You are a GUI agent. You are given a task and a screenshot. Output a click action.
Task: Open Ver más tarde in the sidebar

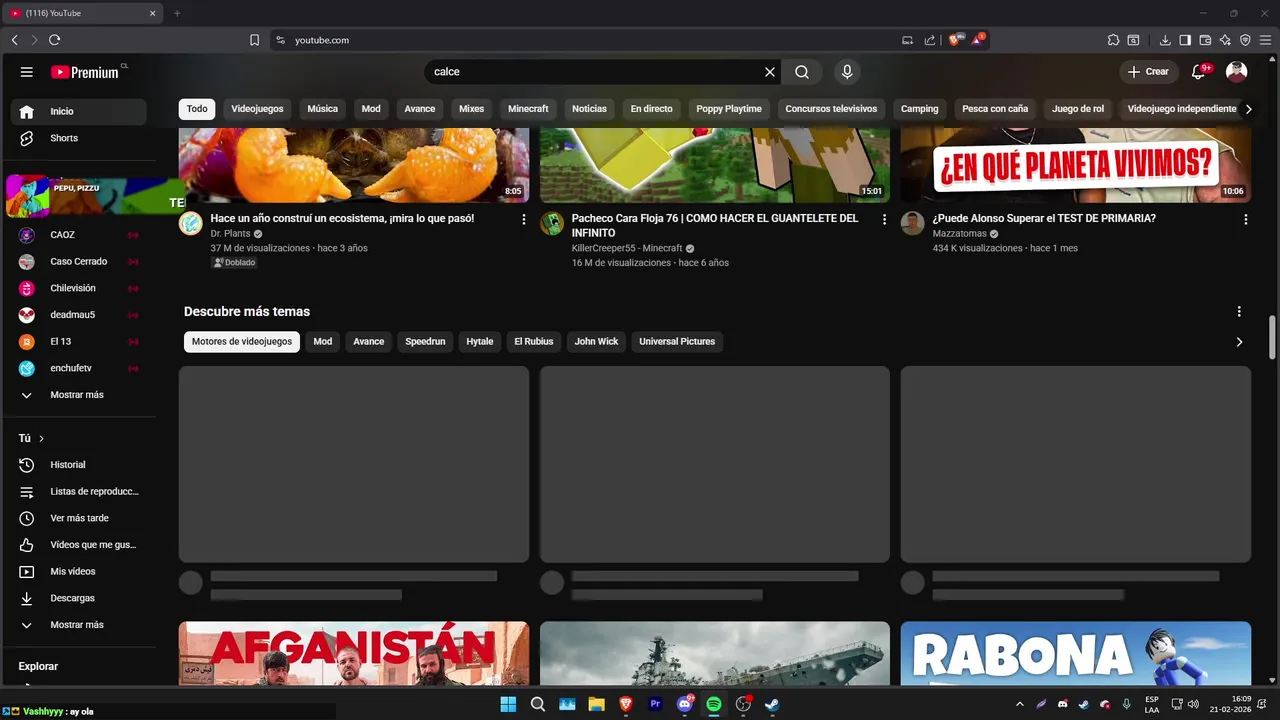tap(81, 518)
